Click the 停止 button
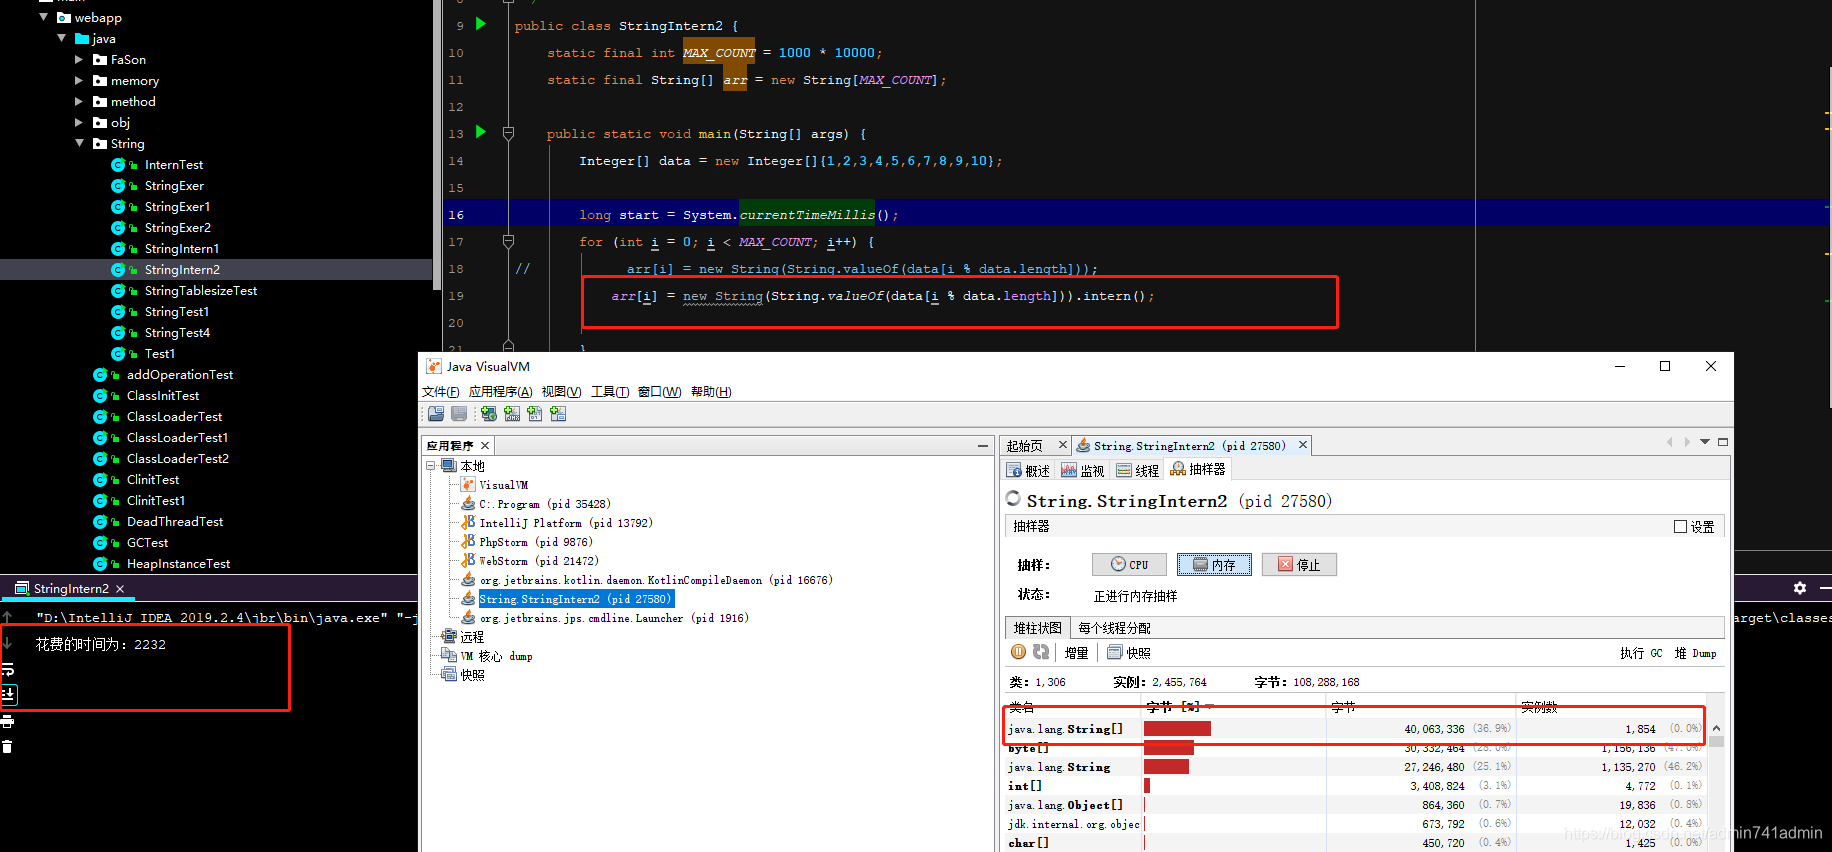This screenshot has height=852, width=1832. [x=1299, y=564]
